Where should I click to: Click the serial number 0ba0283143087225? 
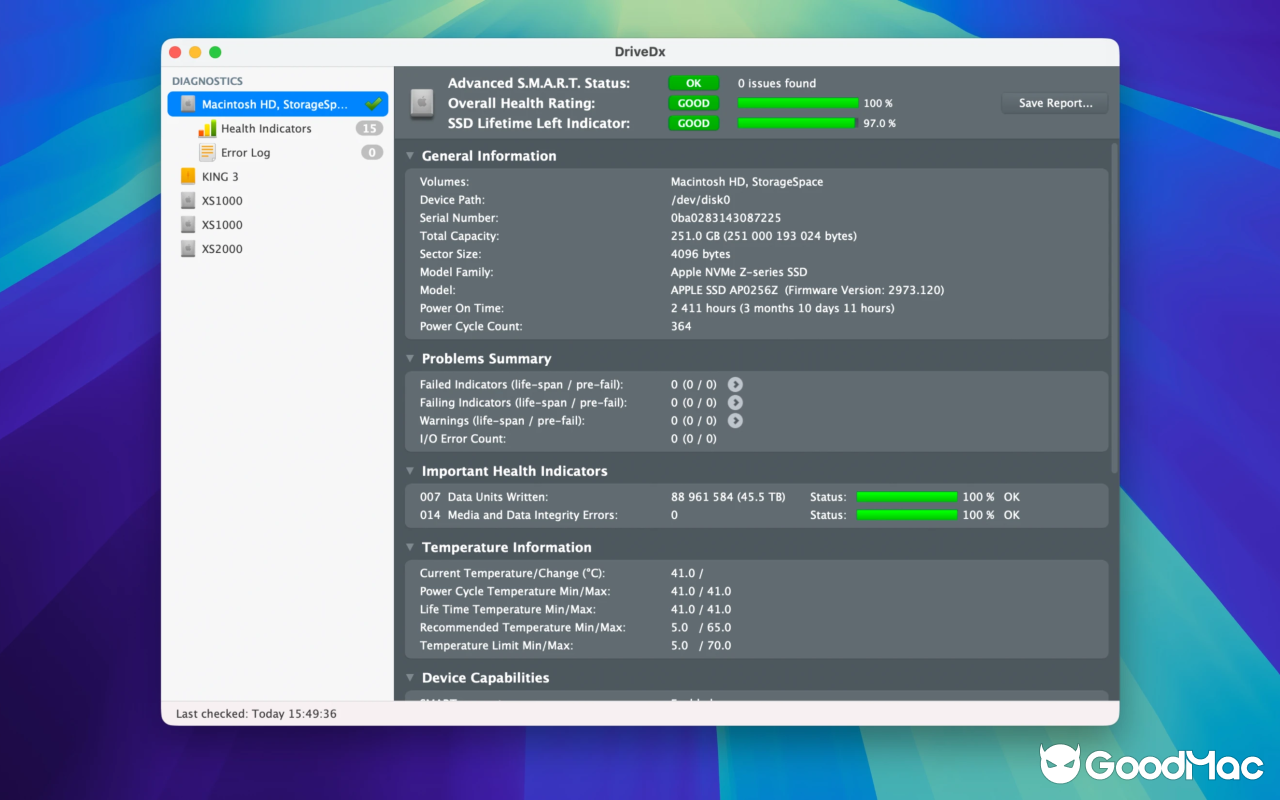726,218
